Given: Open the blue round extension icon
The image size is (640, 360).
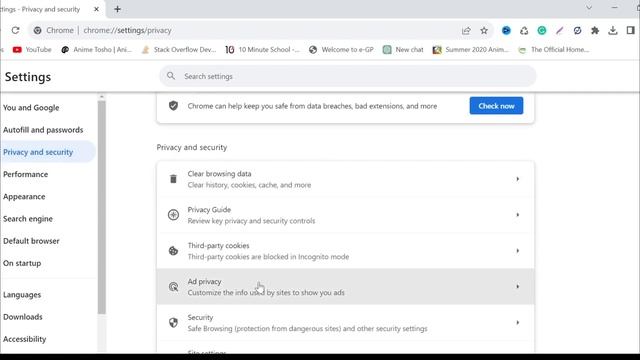Looking at the screenshot, I should [506, 30].
